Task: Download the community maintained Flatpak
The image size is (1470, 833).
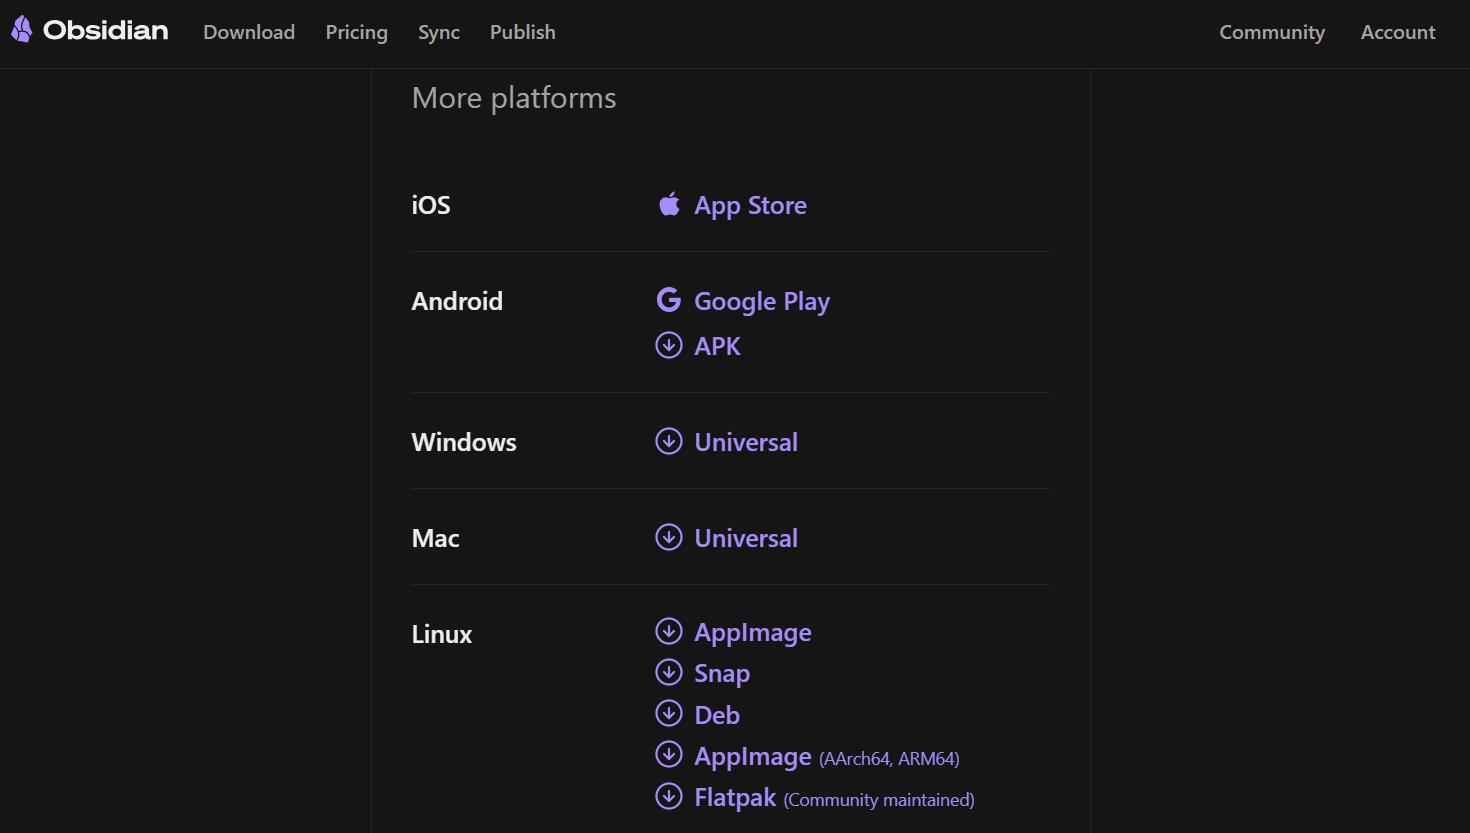Action: [735, 797]
